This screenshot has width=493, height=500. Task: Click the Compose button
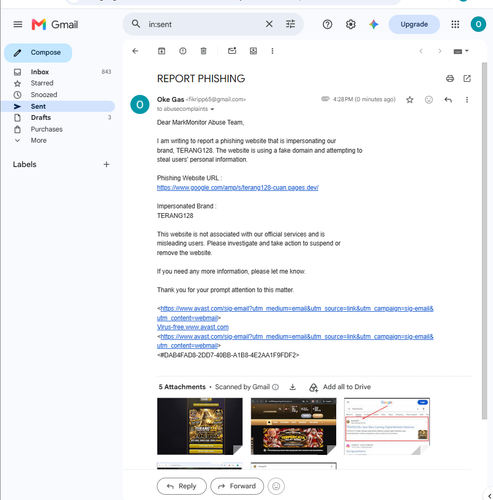click(38, 53)
